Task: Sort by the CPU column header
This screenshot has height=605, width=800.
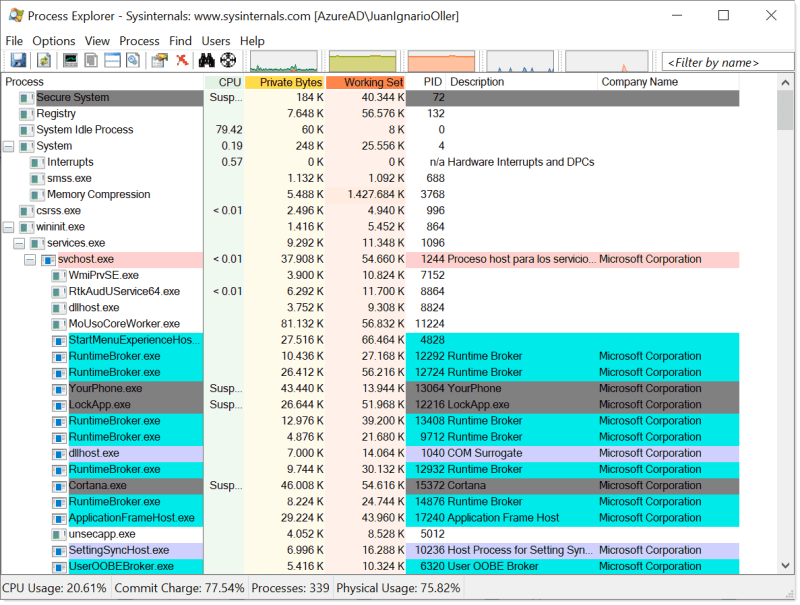Action: (224, 82)
